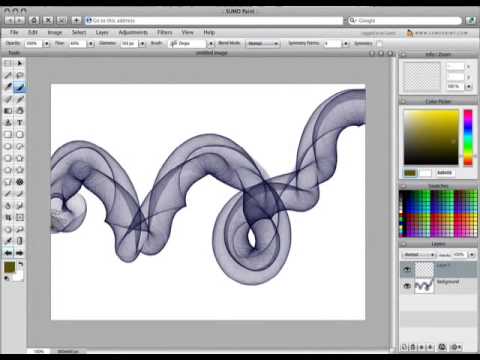Image resolution: width=480 pixels, height=360 pixels.
Task: Open the layer opacity dropdown arrow
Action: [x=472, y=255]
